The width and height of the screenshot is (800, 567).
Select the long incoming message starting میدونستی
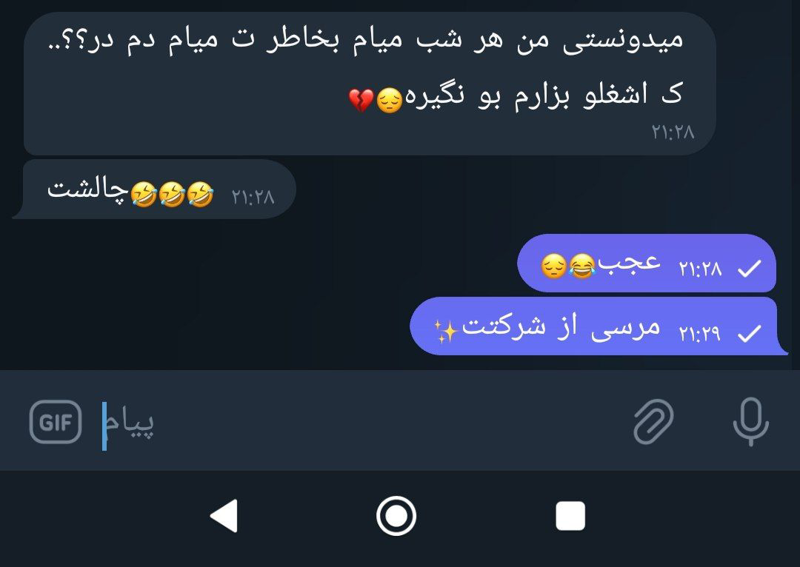coord(370,84)
